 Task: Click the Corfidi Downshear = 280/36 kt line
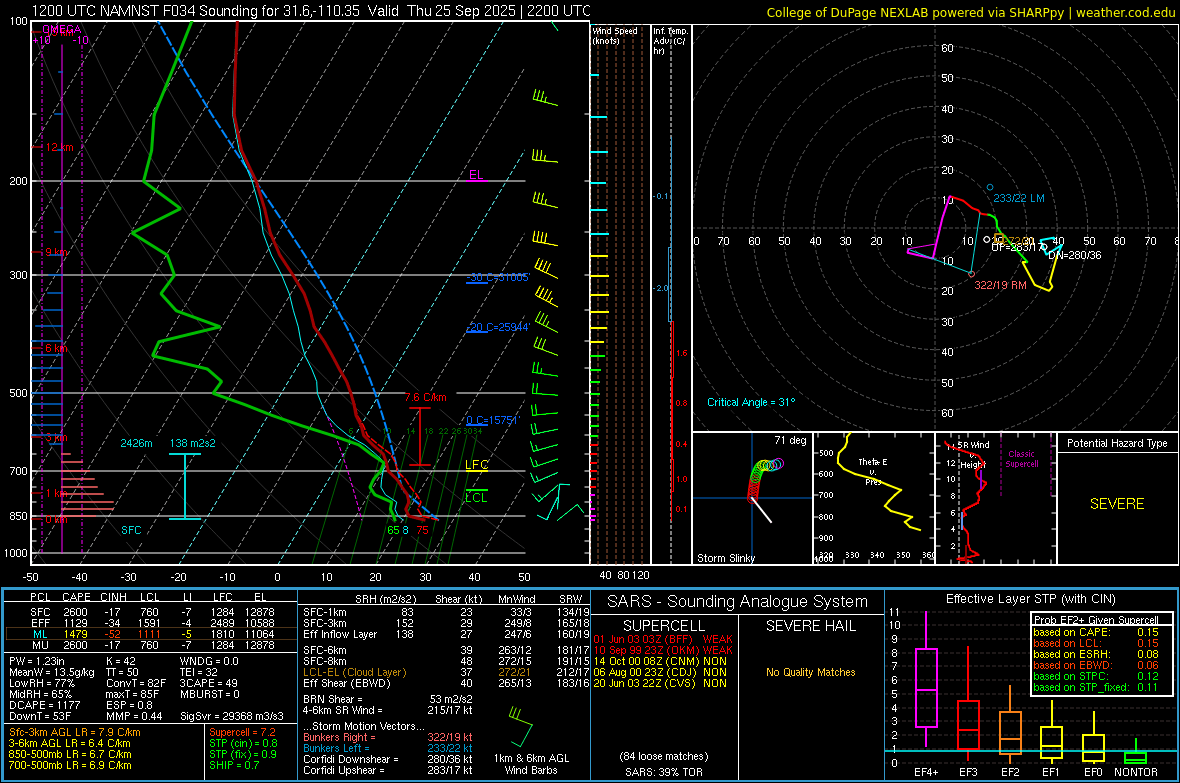pyautogui.click(x=387, y=759)
